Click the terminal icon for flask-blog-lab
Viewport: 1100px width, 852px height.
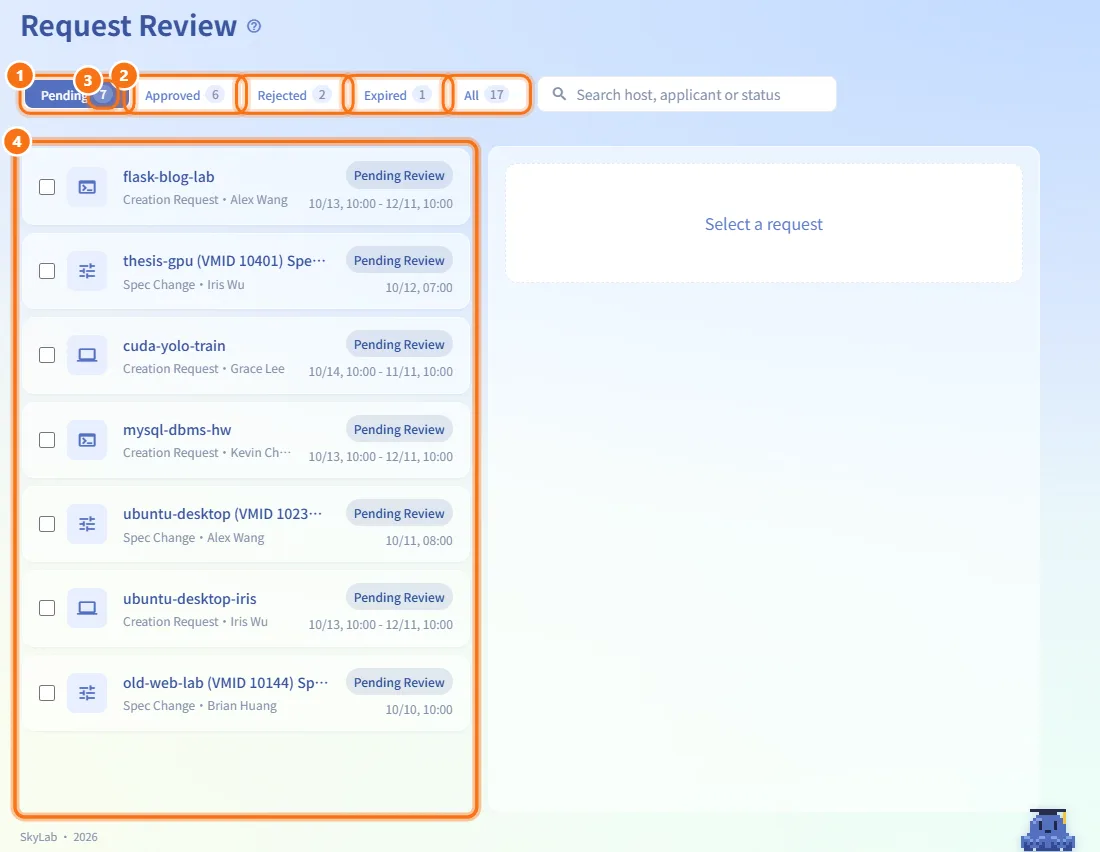click(87, 187)
